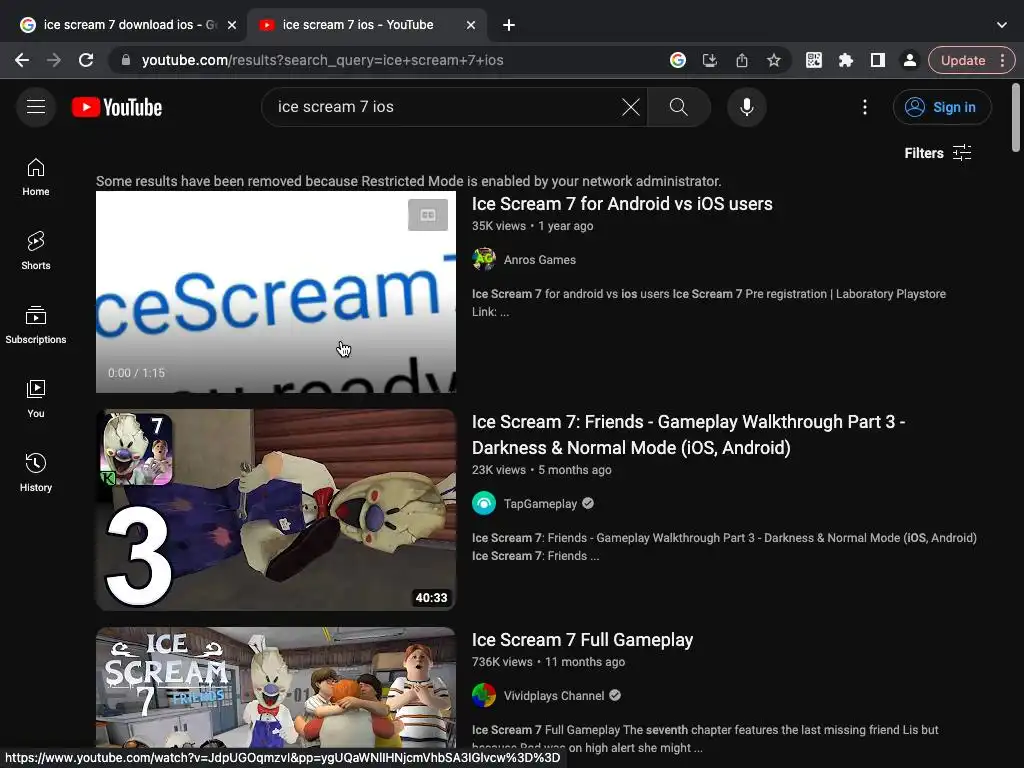Image resolution: width=1024 pixels, height=768 pixels.
Task: Open the Filters panel
Action: tap(938, 153)
